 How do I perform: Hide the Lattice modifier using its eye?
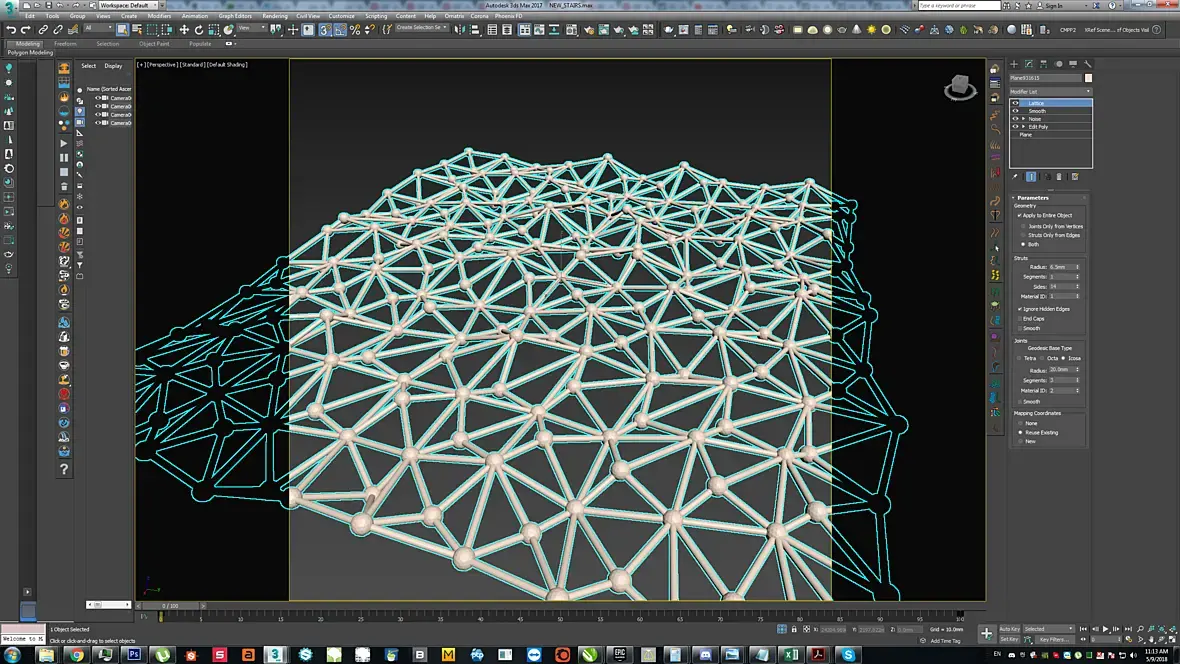tap(1015, 103)
